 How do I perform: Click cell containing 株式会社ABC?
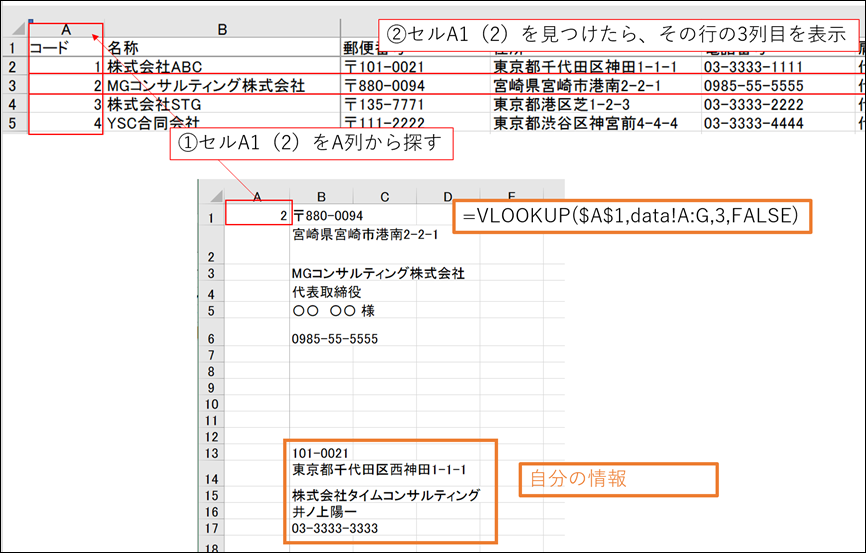(x=222, y=67)
